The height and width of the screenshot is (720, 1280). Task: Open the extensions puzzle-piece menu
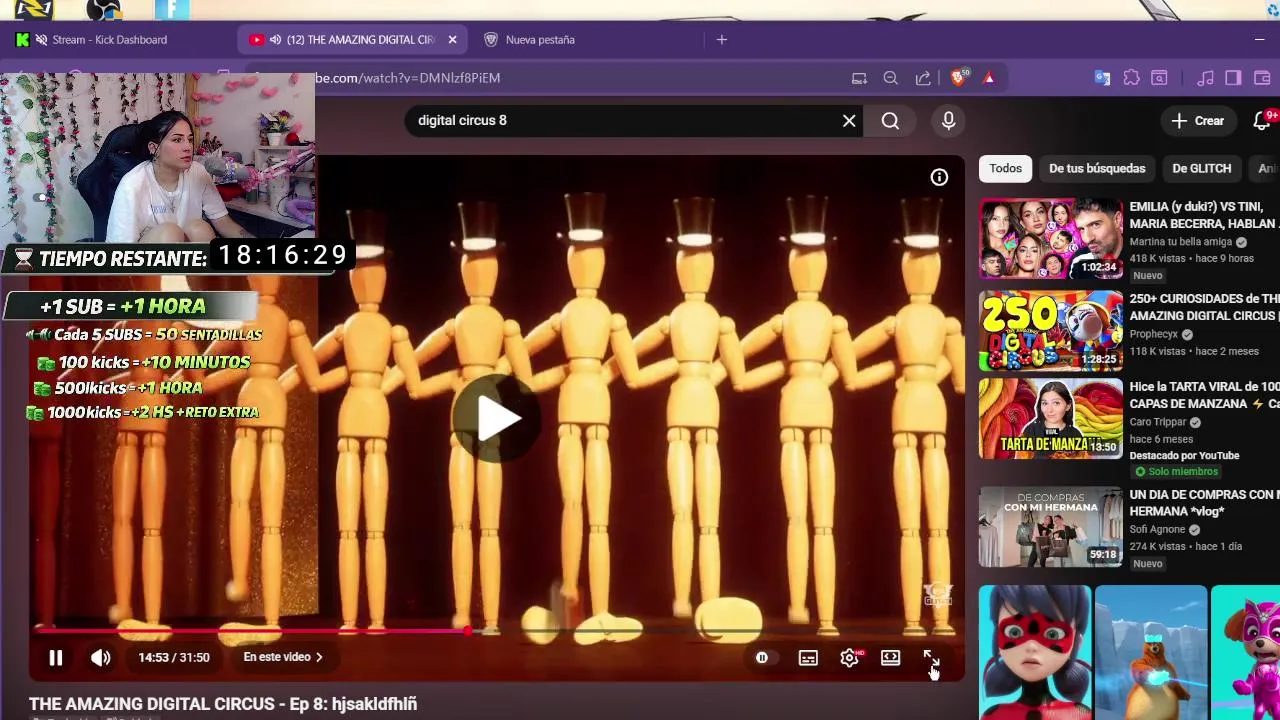1131,78
